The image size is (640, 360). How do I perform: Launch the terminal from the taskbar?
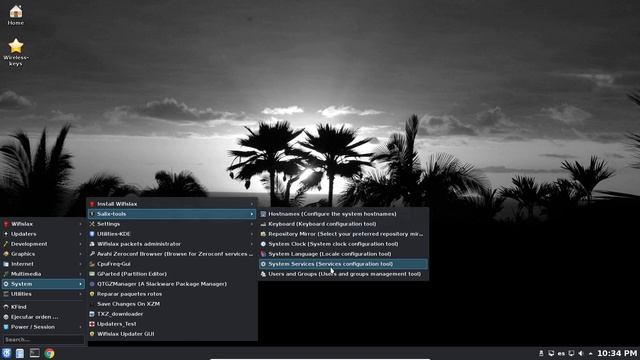point(35,353)
